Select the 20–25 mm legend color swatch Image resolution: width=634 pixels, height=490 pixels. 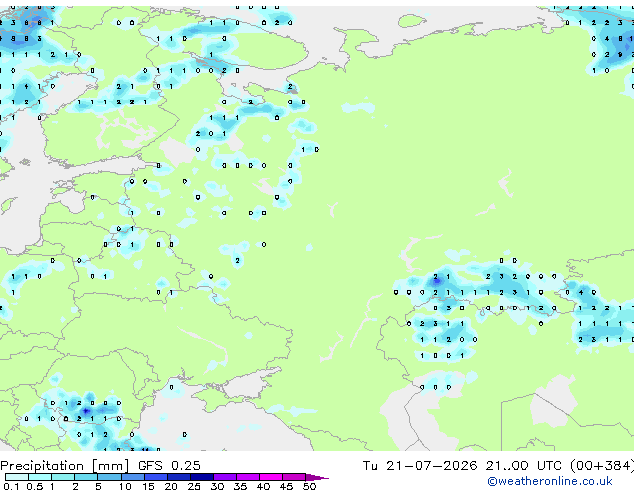tap(179, 477)
